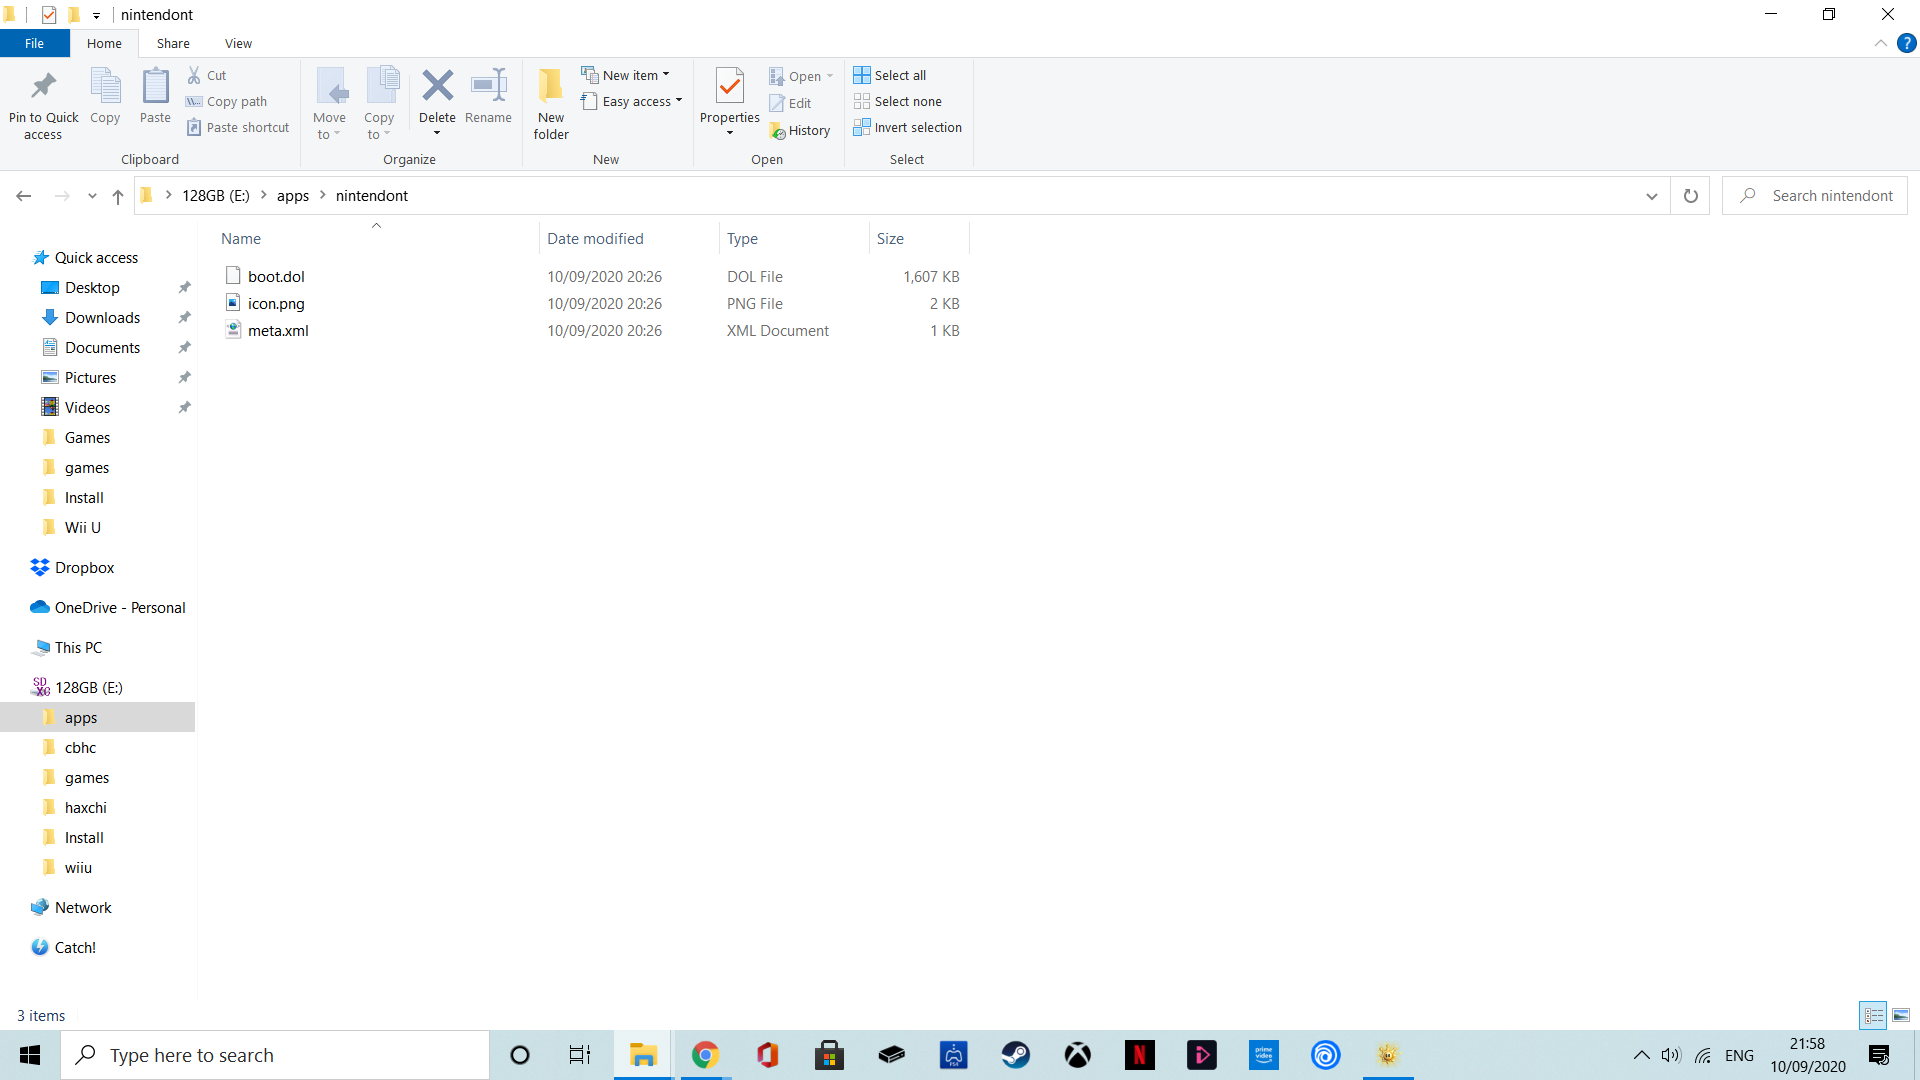The height and width of the screenshot is (1080, 1920).
Task: Open Downloads in the sidebar
Action: point(102,317)
